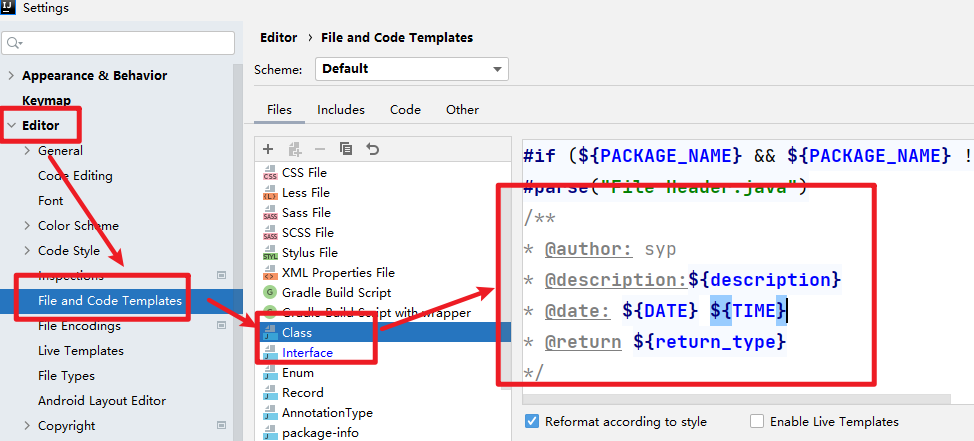Screen dimensions: 974x441
Task: Open Android Layout Editor settings
Action: point(102,401)
